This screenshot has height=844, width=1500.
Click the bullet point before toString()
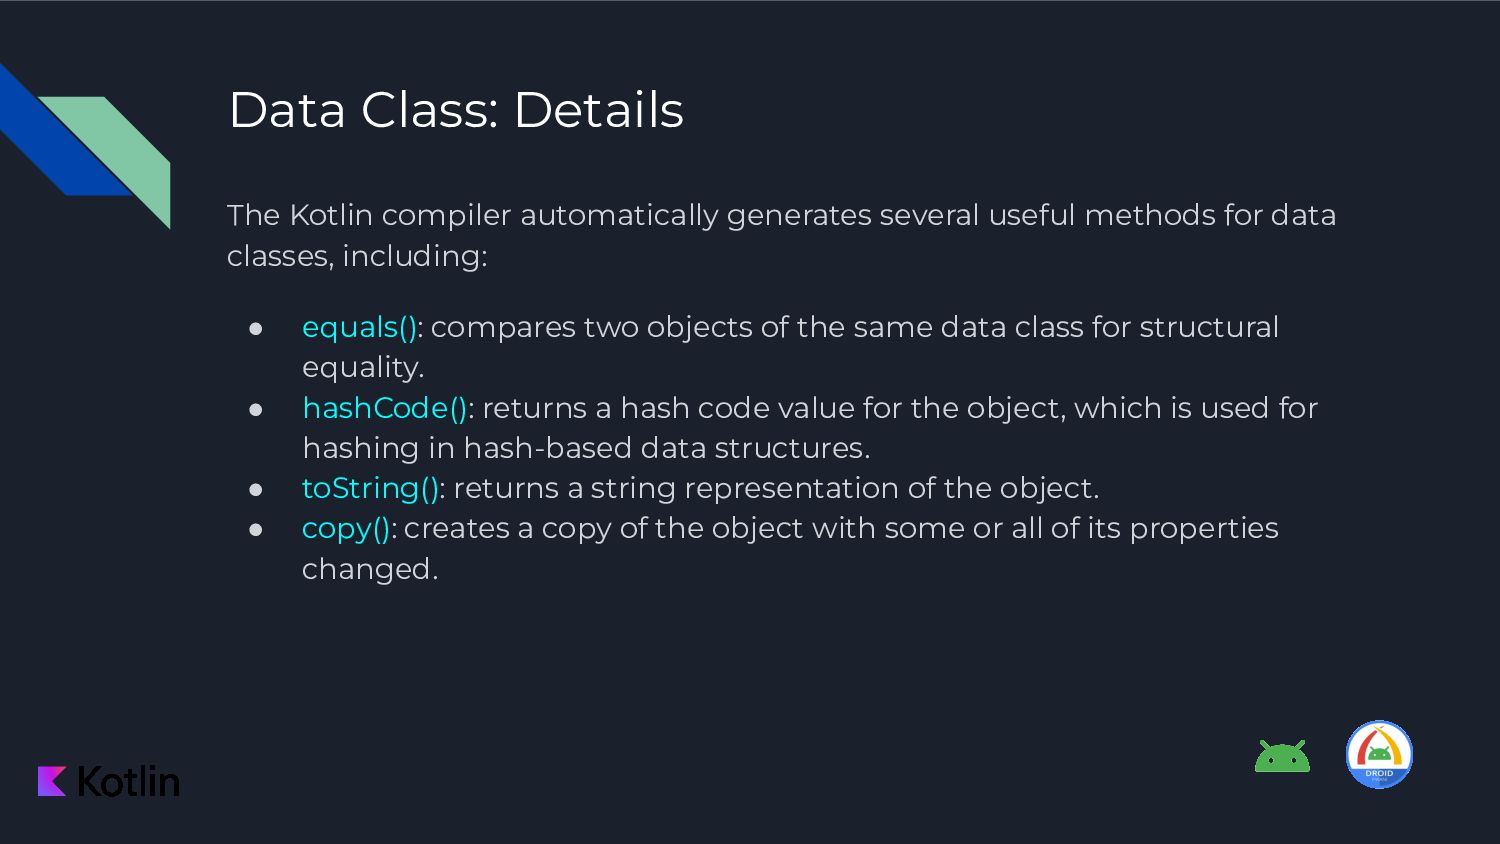pos(256,489)
